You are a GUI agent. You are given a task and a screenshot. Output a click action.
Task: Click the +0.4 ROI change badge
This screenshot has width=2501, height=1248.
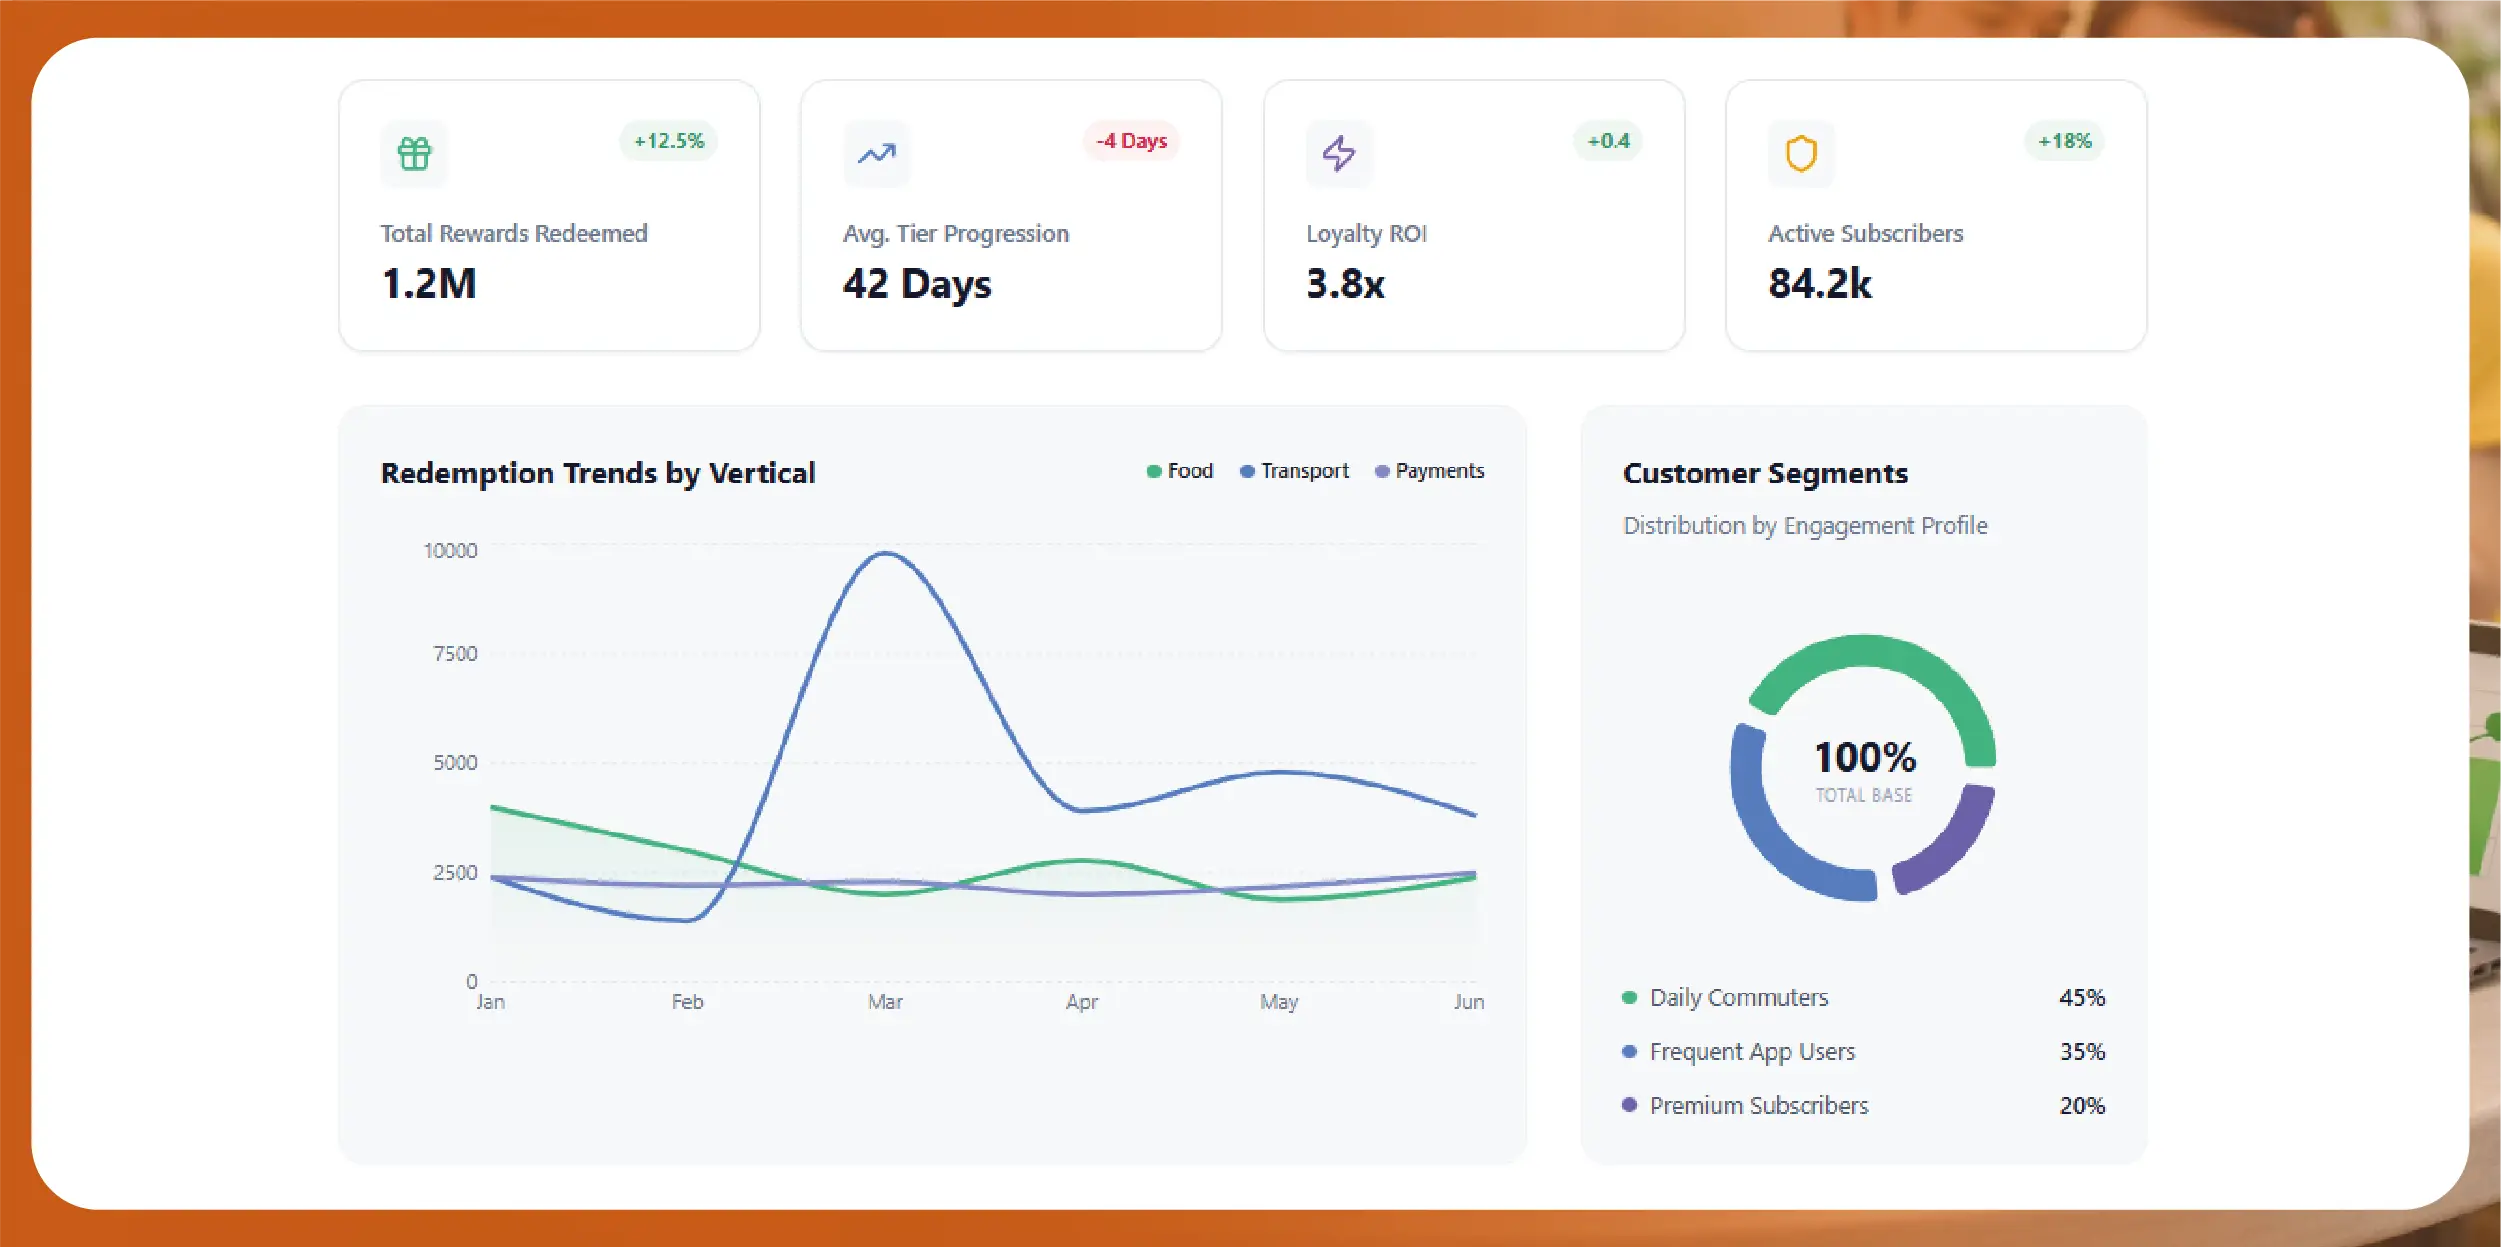pos(1608,141)
